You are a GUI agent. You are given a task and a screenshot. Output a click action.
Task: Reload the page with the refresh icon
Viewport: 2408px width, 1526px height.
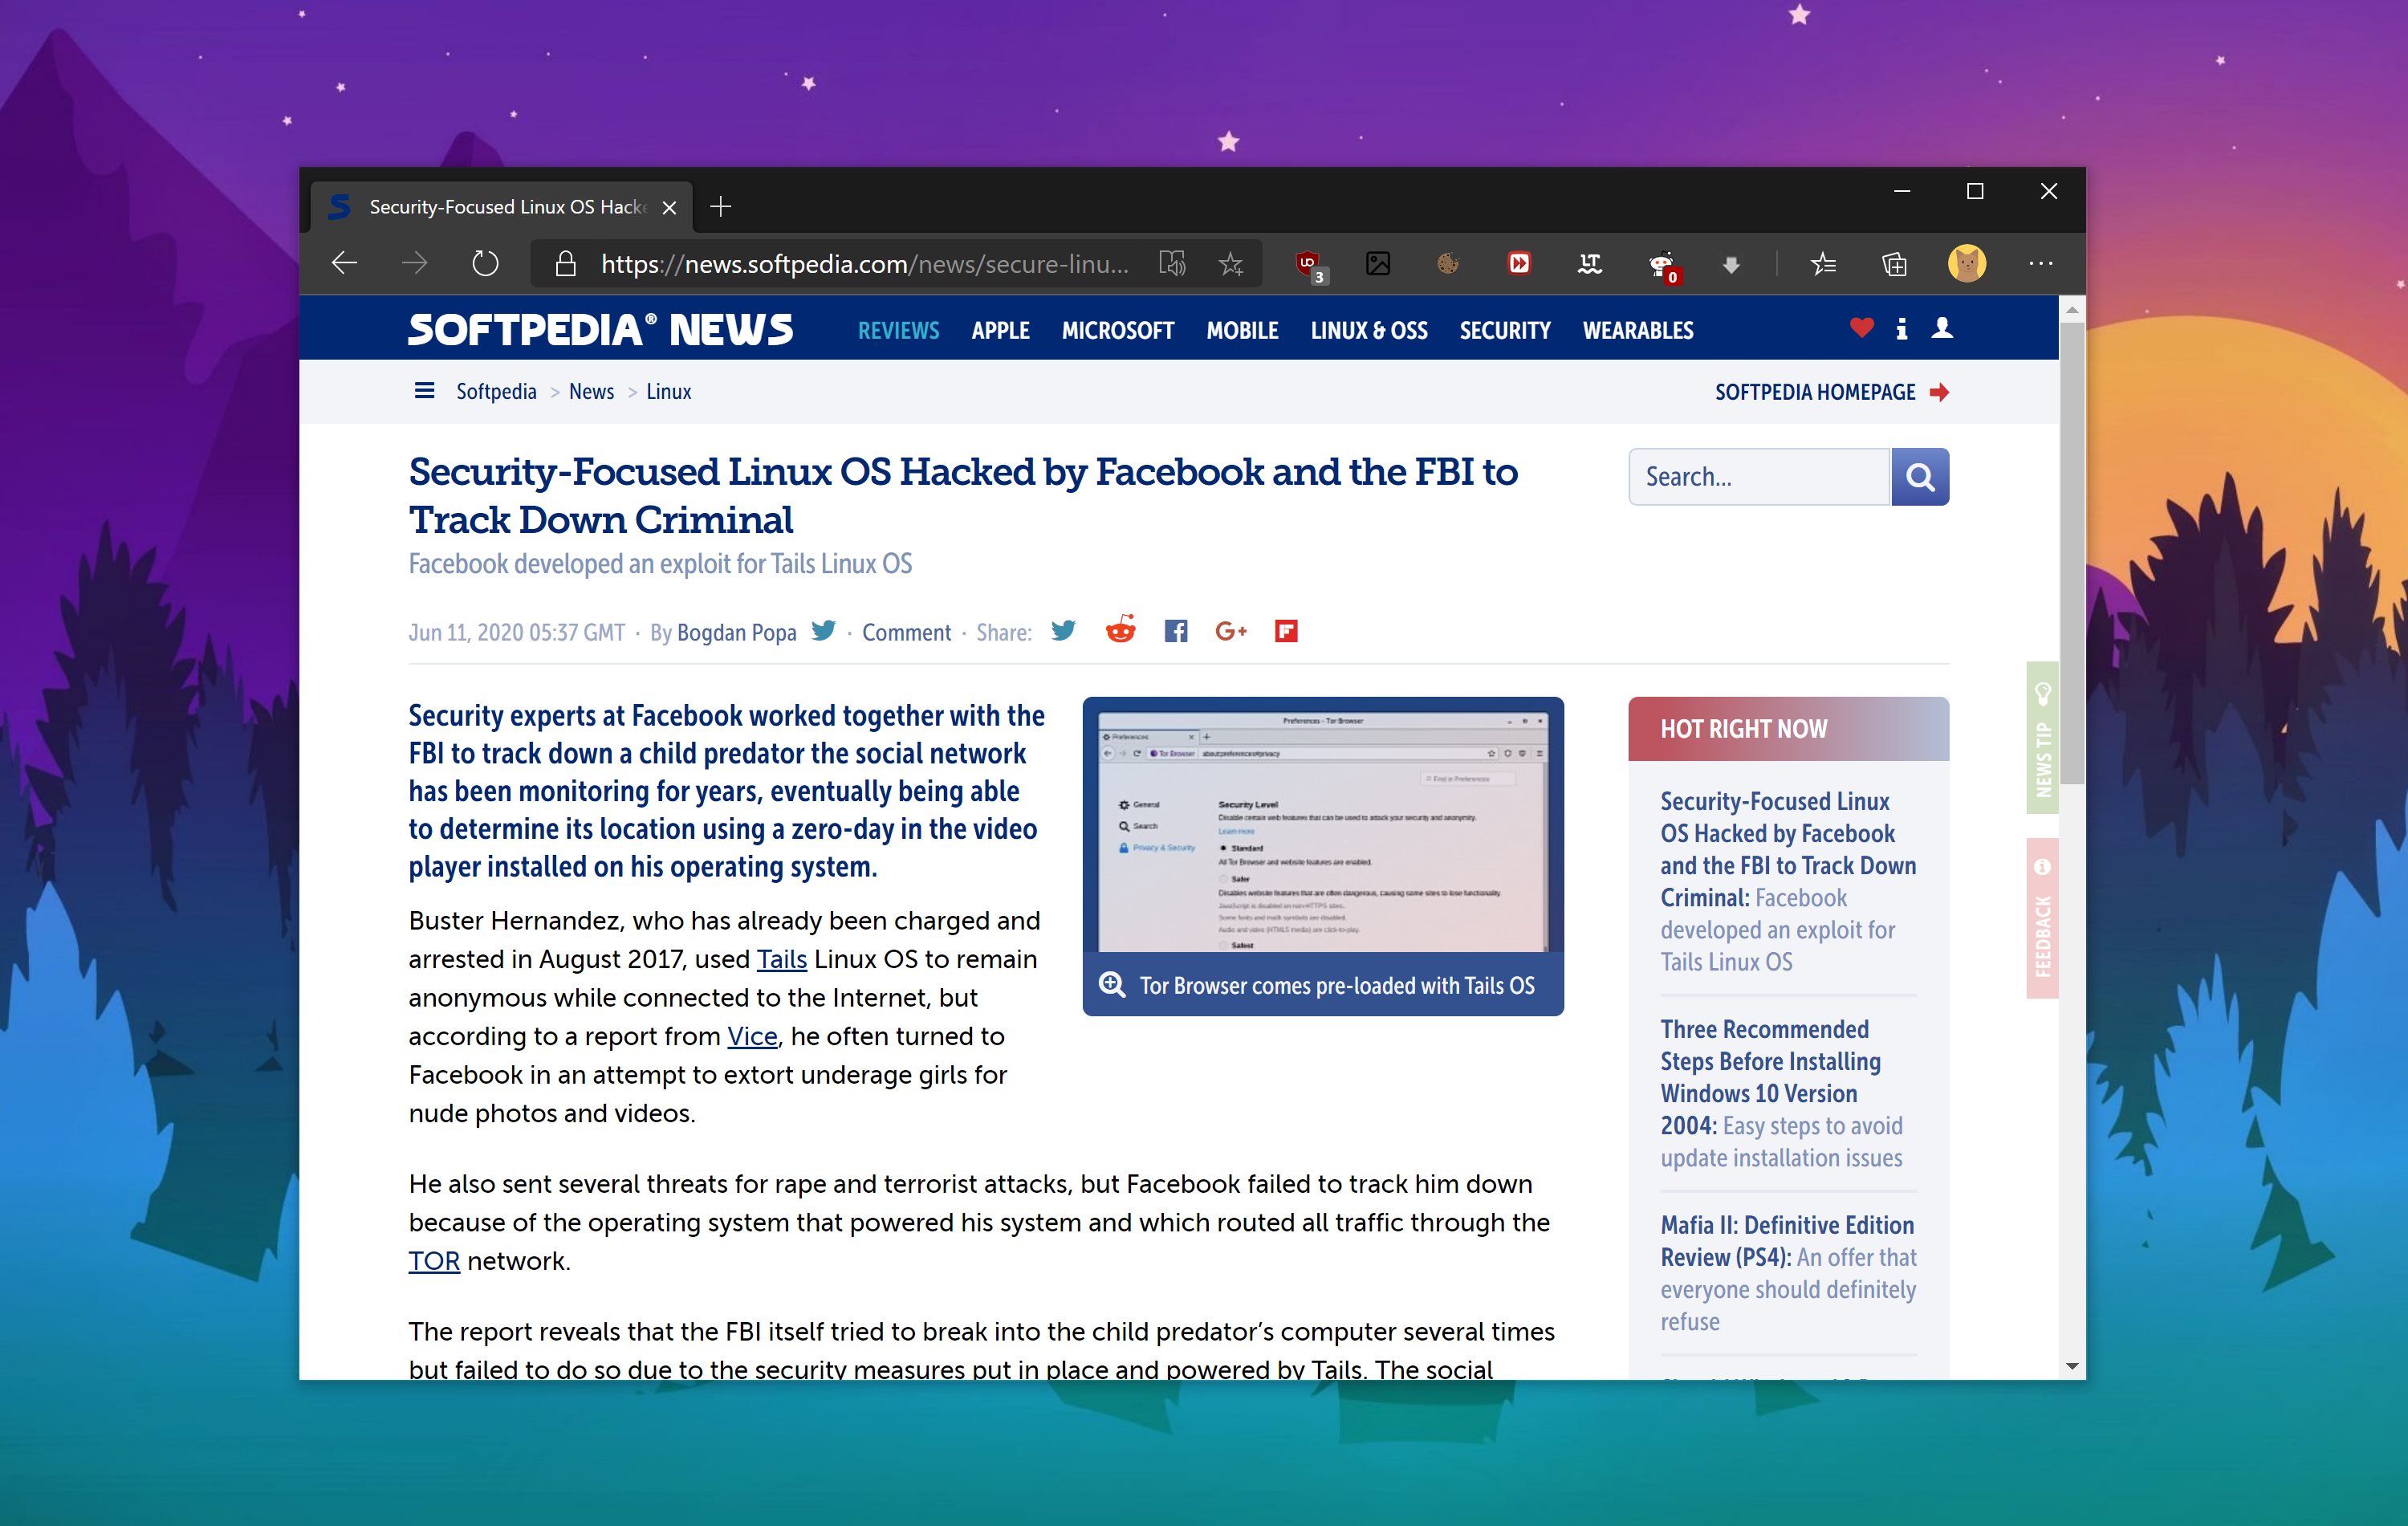coord(485,264)
